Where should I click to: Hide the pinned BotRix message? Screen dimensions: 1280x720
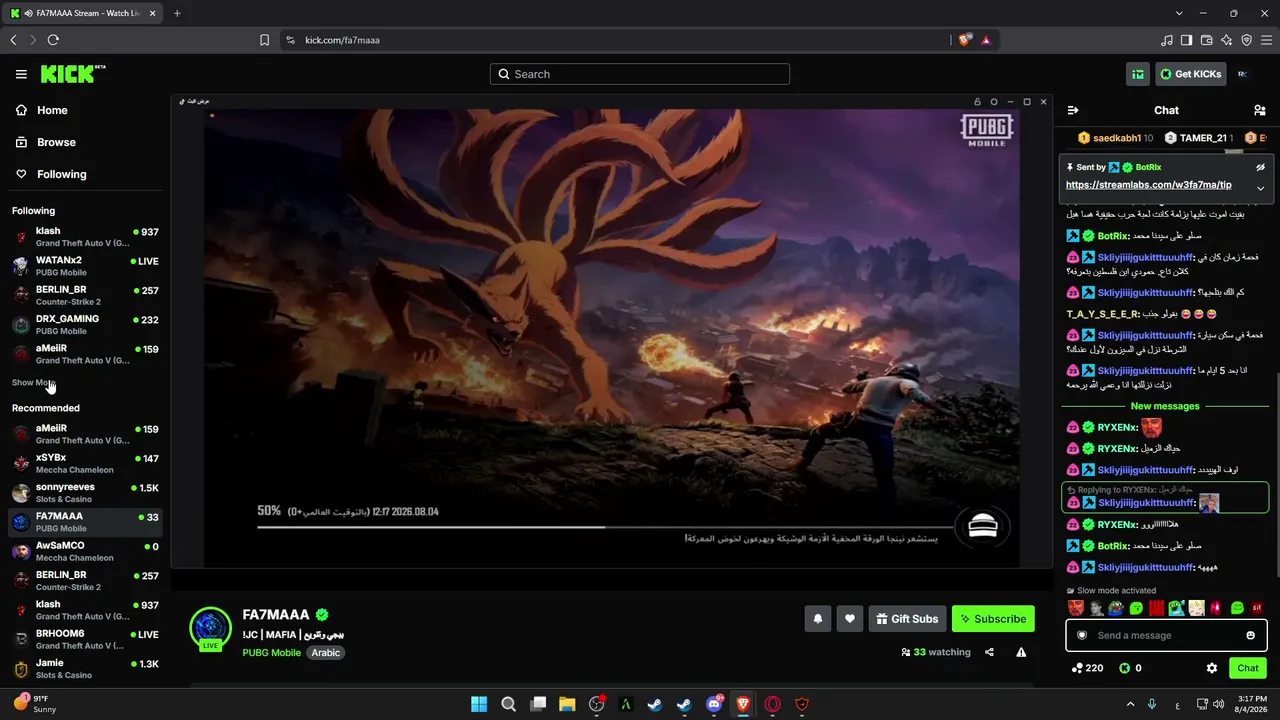[x=1261, y=167]
